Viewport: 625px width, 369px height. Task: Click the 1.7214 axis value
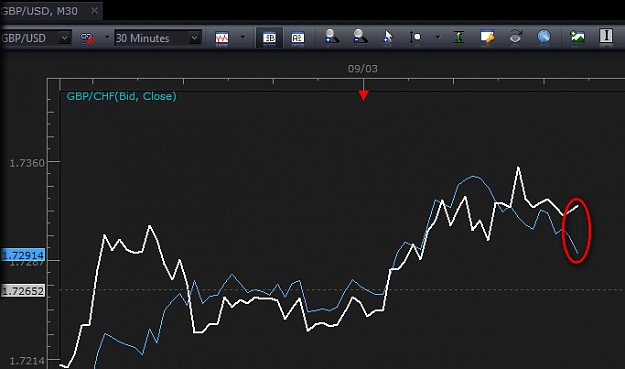click(x=27, y=361)
